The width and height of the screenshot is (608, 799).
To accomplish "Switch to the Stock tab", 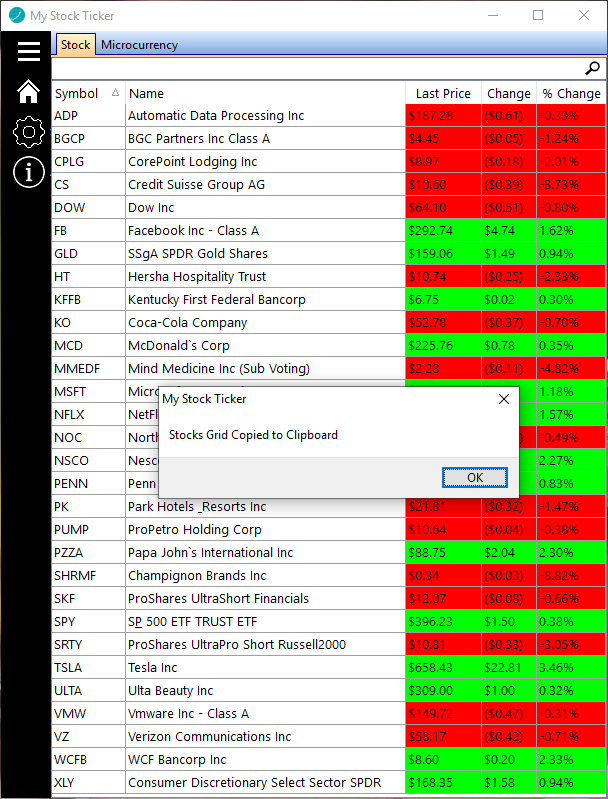I will [x=75, y=45].
